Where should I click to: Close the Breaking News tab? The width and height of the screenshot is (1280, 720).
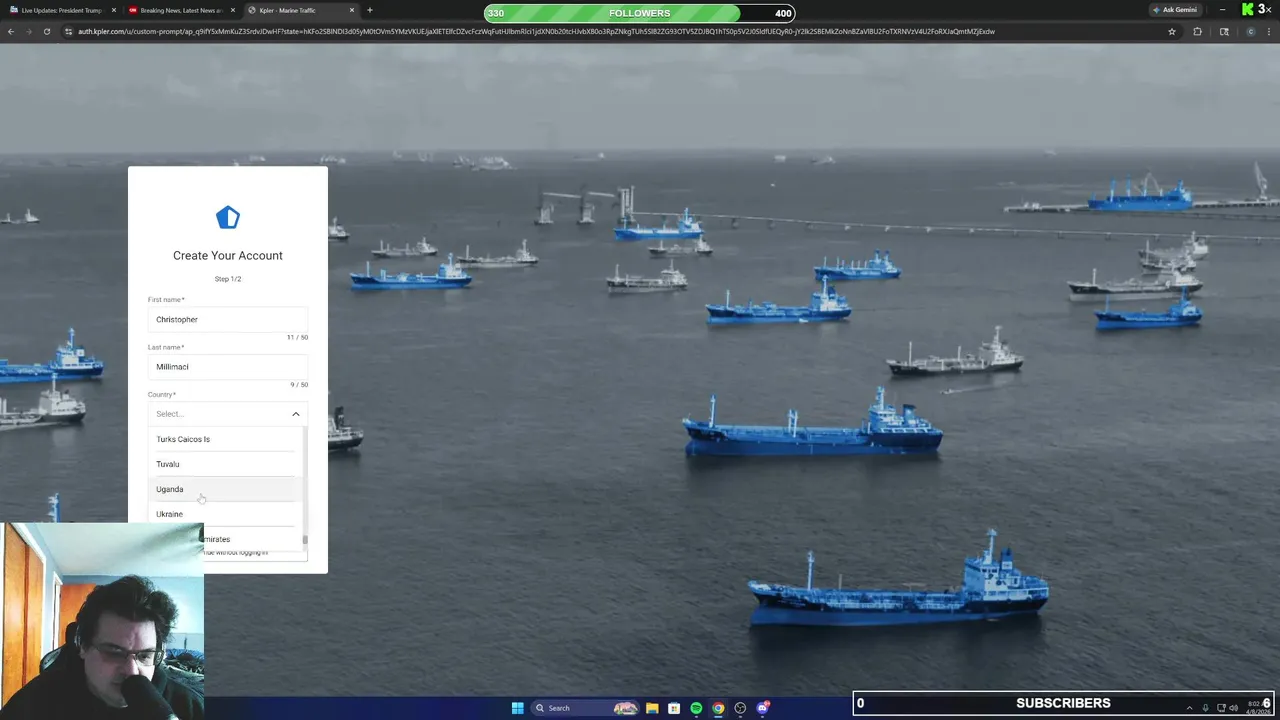point(233,10)
